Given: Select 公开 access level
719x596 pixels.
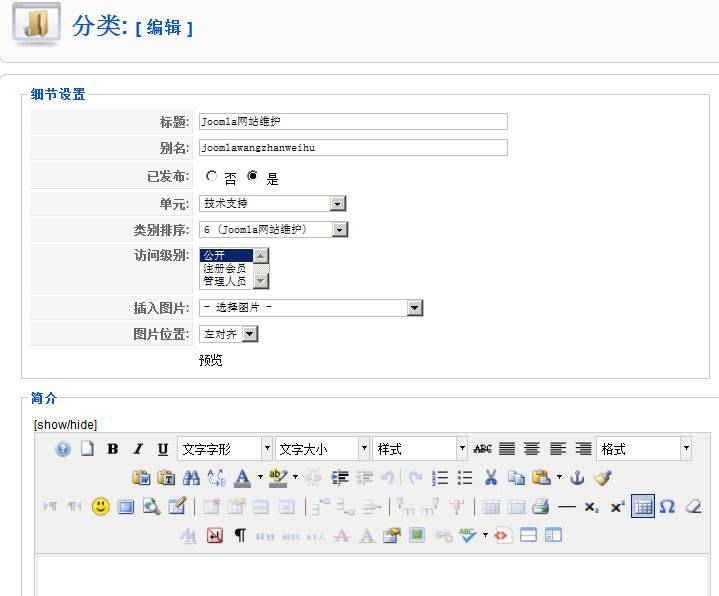Looking at the screenshot, I should (x=226, y=255).
